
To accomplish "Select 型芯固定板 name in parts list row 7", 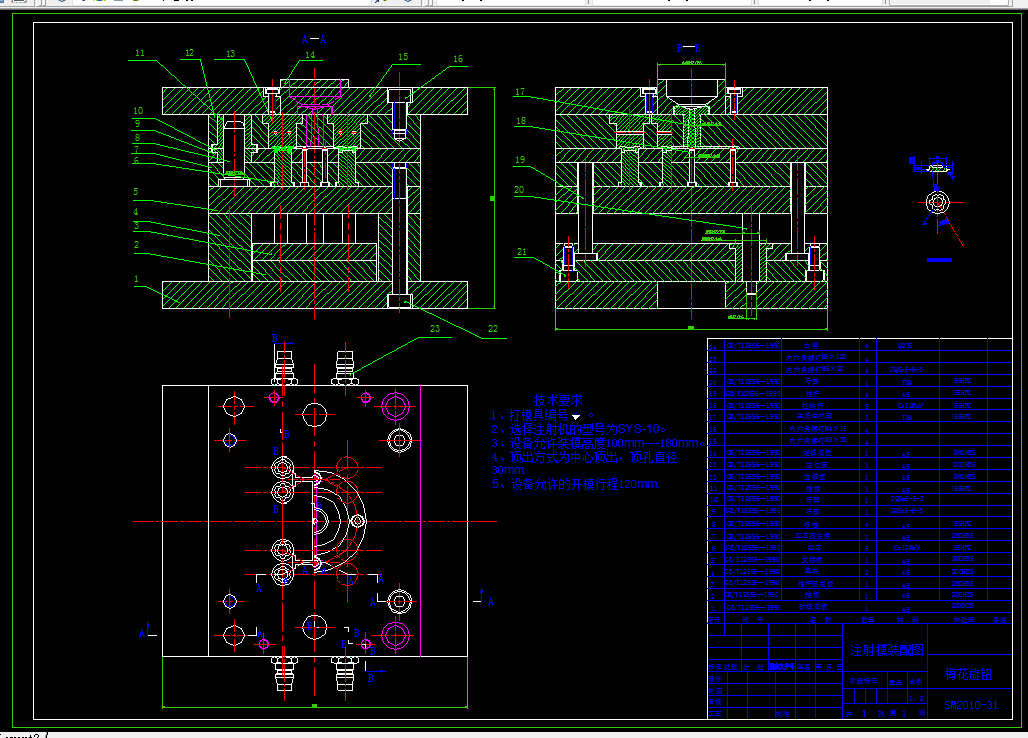I will tap(812, 536).
